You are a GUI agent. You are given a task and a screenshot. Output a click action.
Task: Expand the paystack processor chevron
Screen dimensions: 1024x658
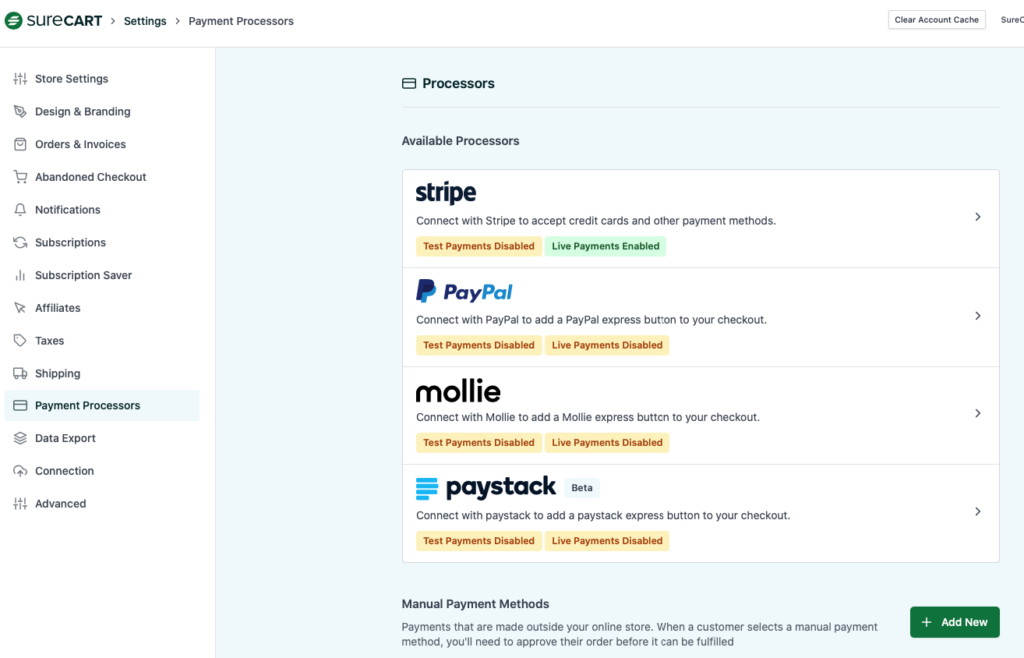978,512
